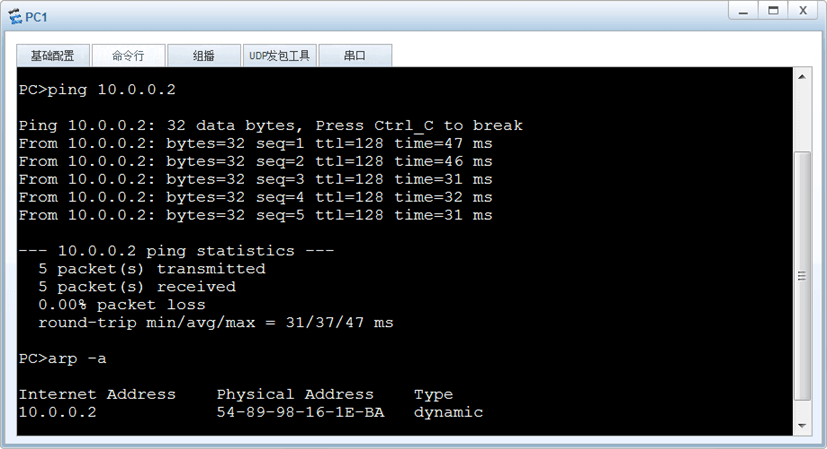Click the vertical scrollbar thumb
Screen dimensions: 827x449
click(802, 275)
